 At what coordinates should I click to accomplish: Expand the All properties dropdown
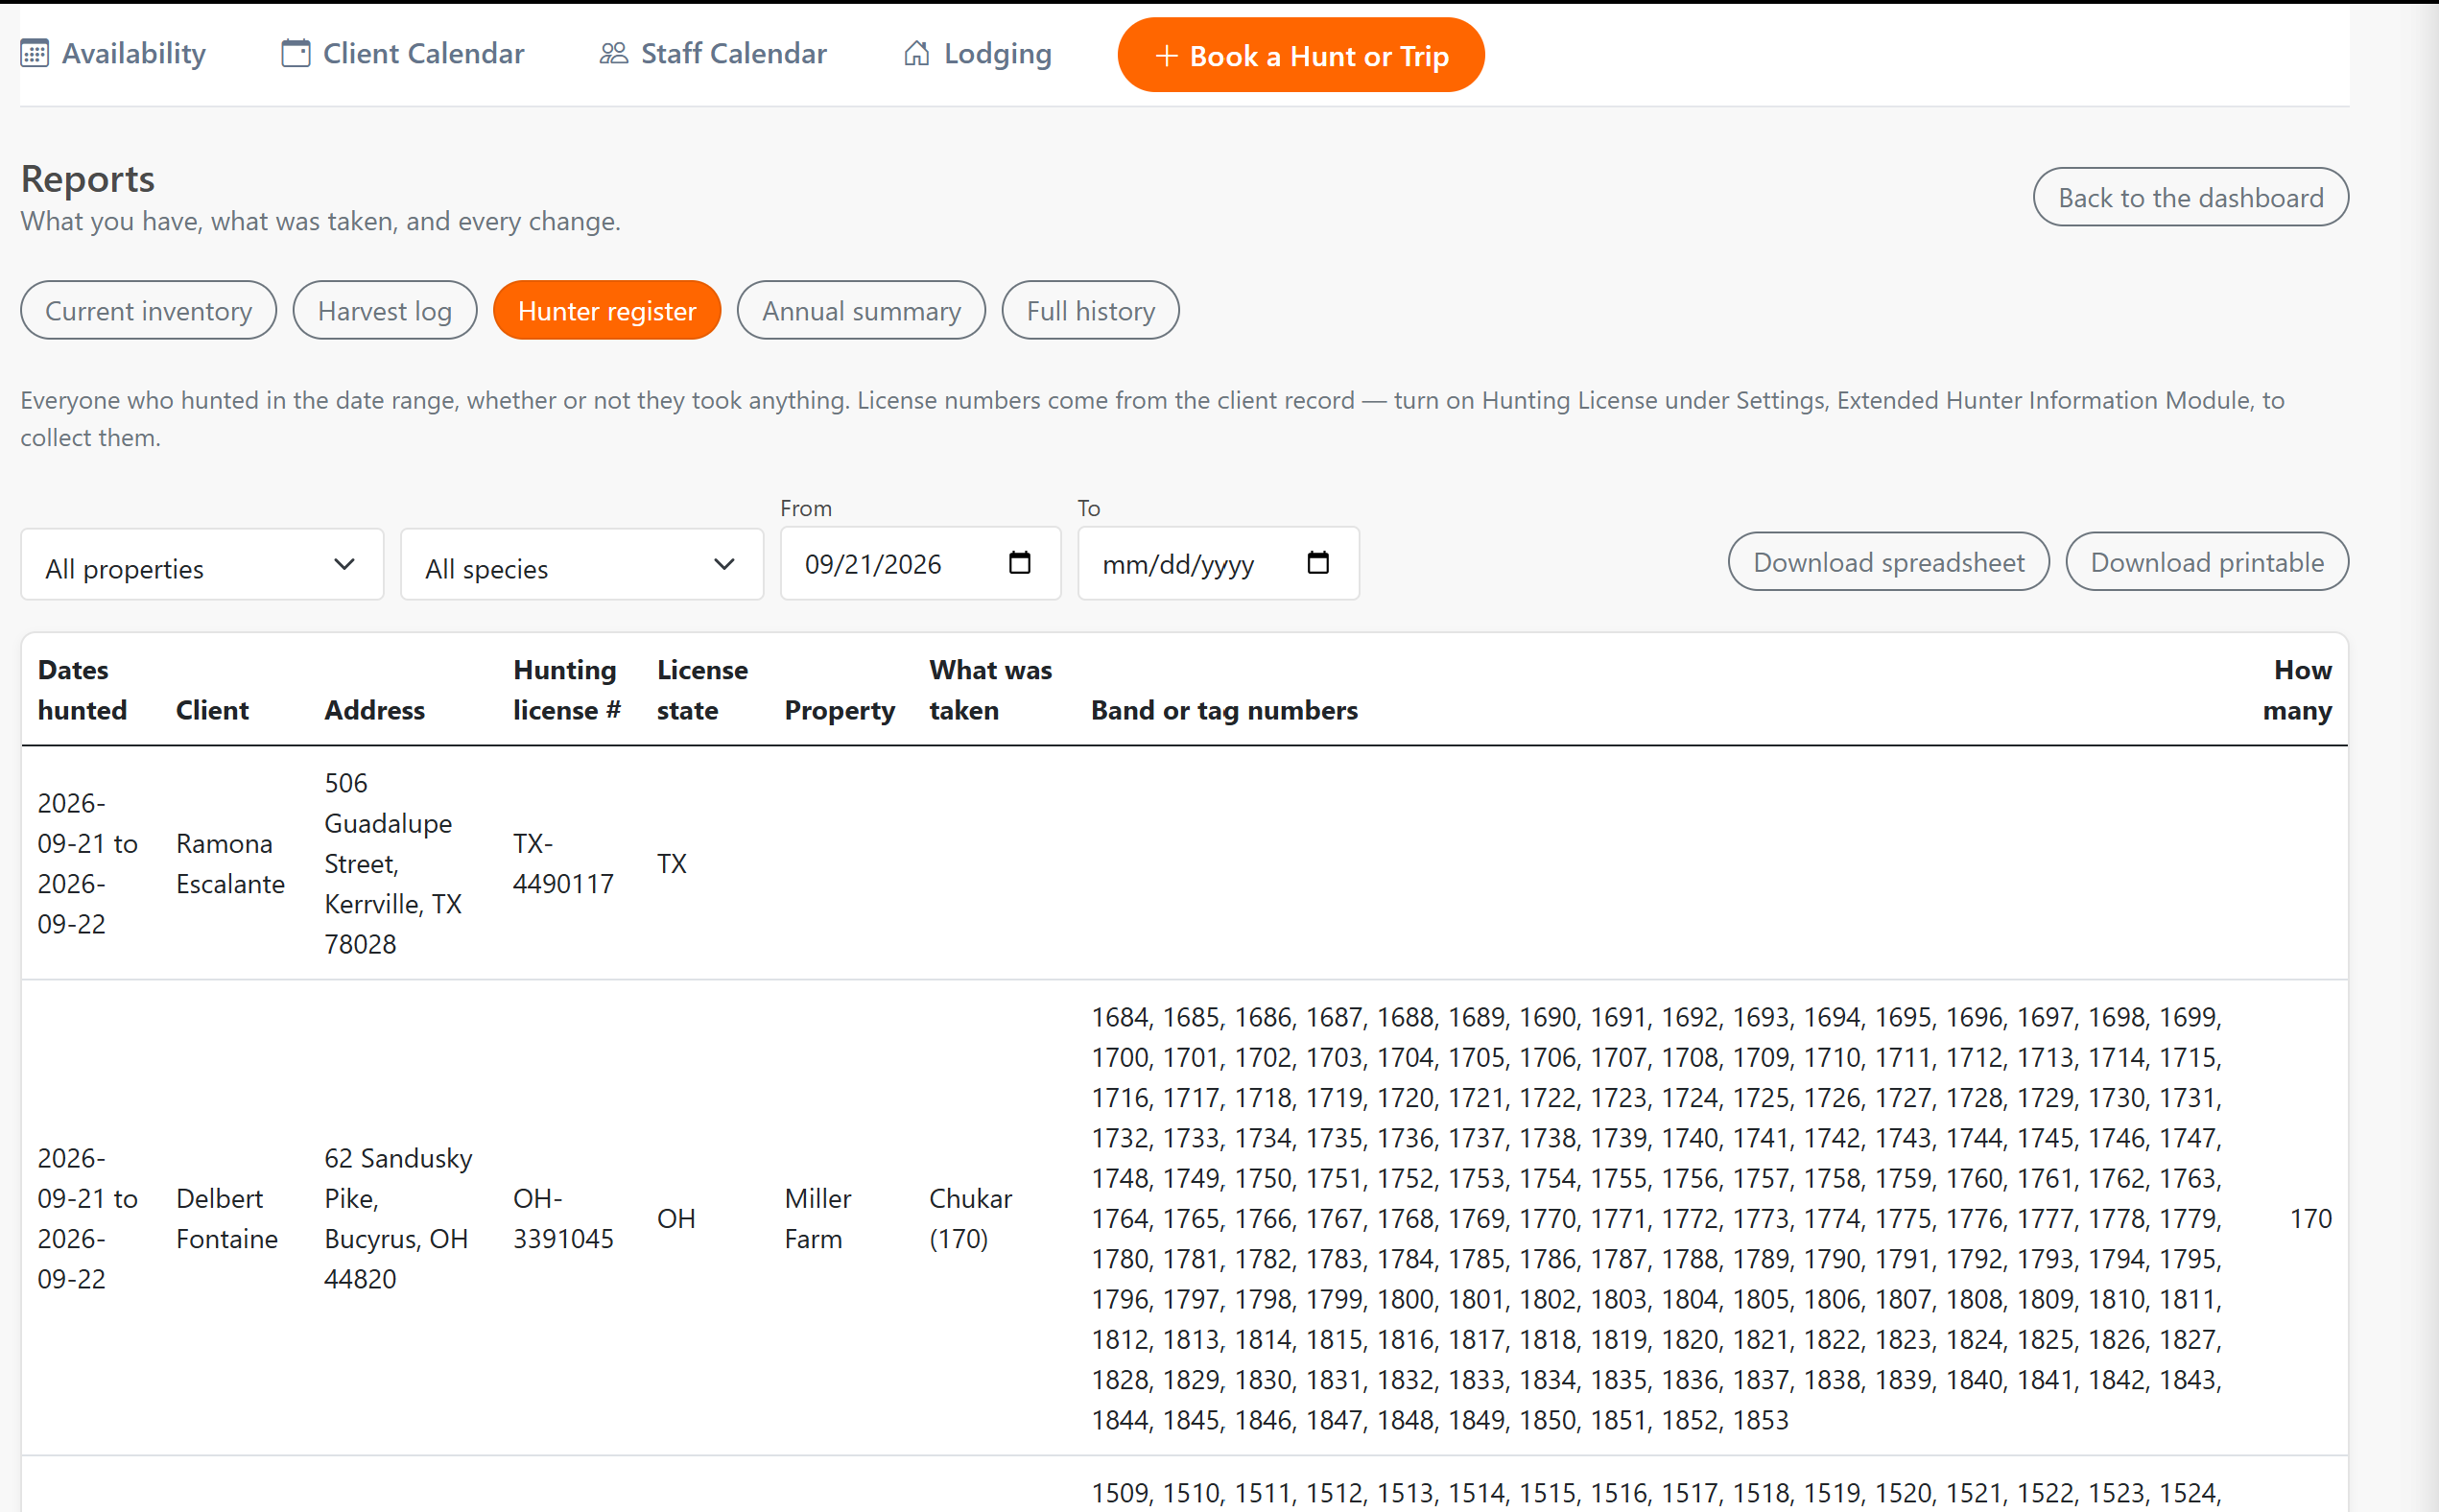click(x=202, y=565)
